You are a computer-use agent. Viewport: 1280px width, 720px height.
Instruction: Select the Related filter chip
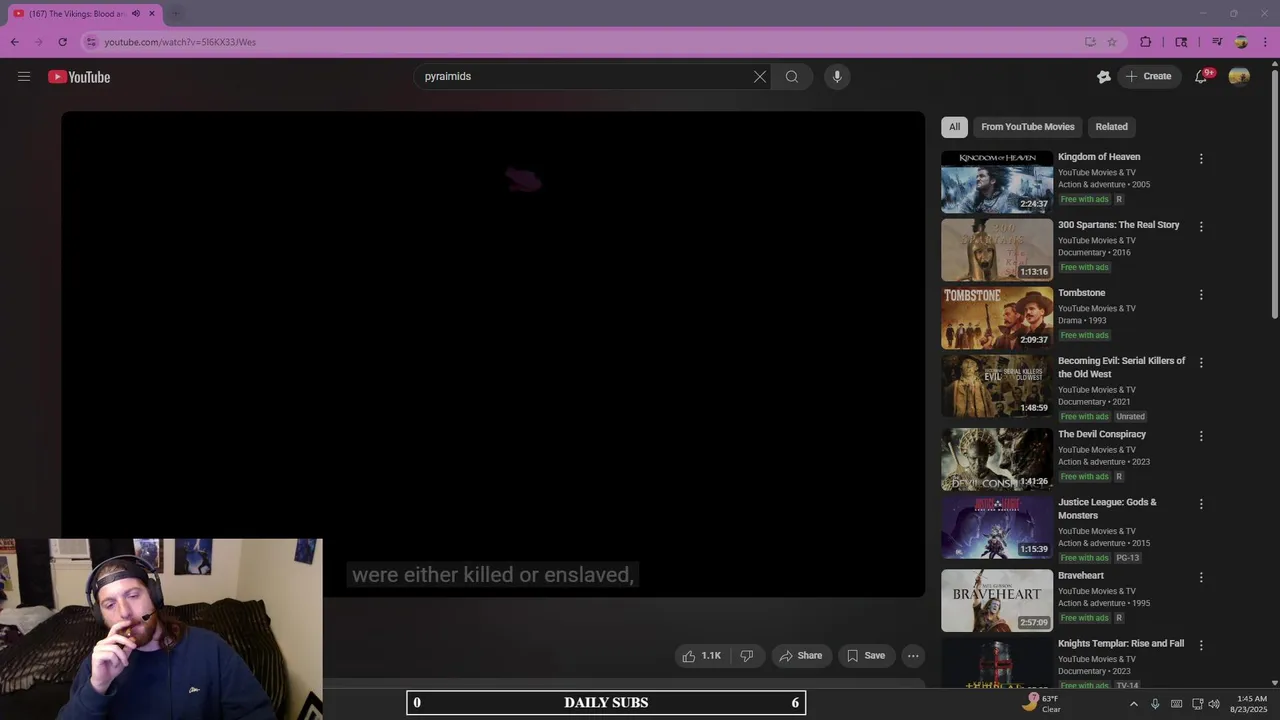pyautogui.click(x=1111, y=127)
